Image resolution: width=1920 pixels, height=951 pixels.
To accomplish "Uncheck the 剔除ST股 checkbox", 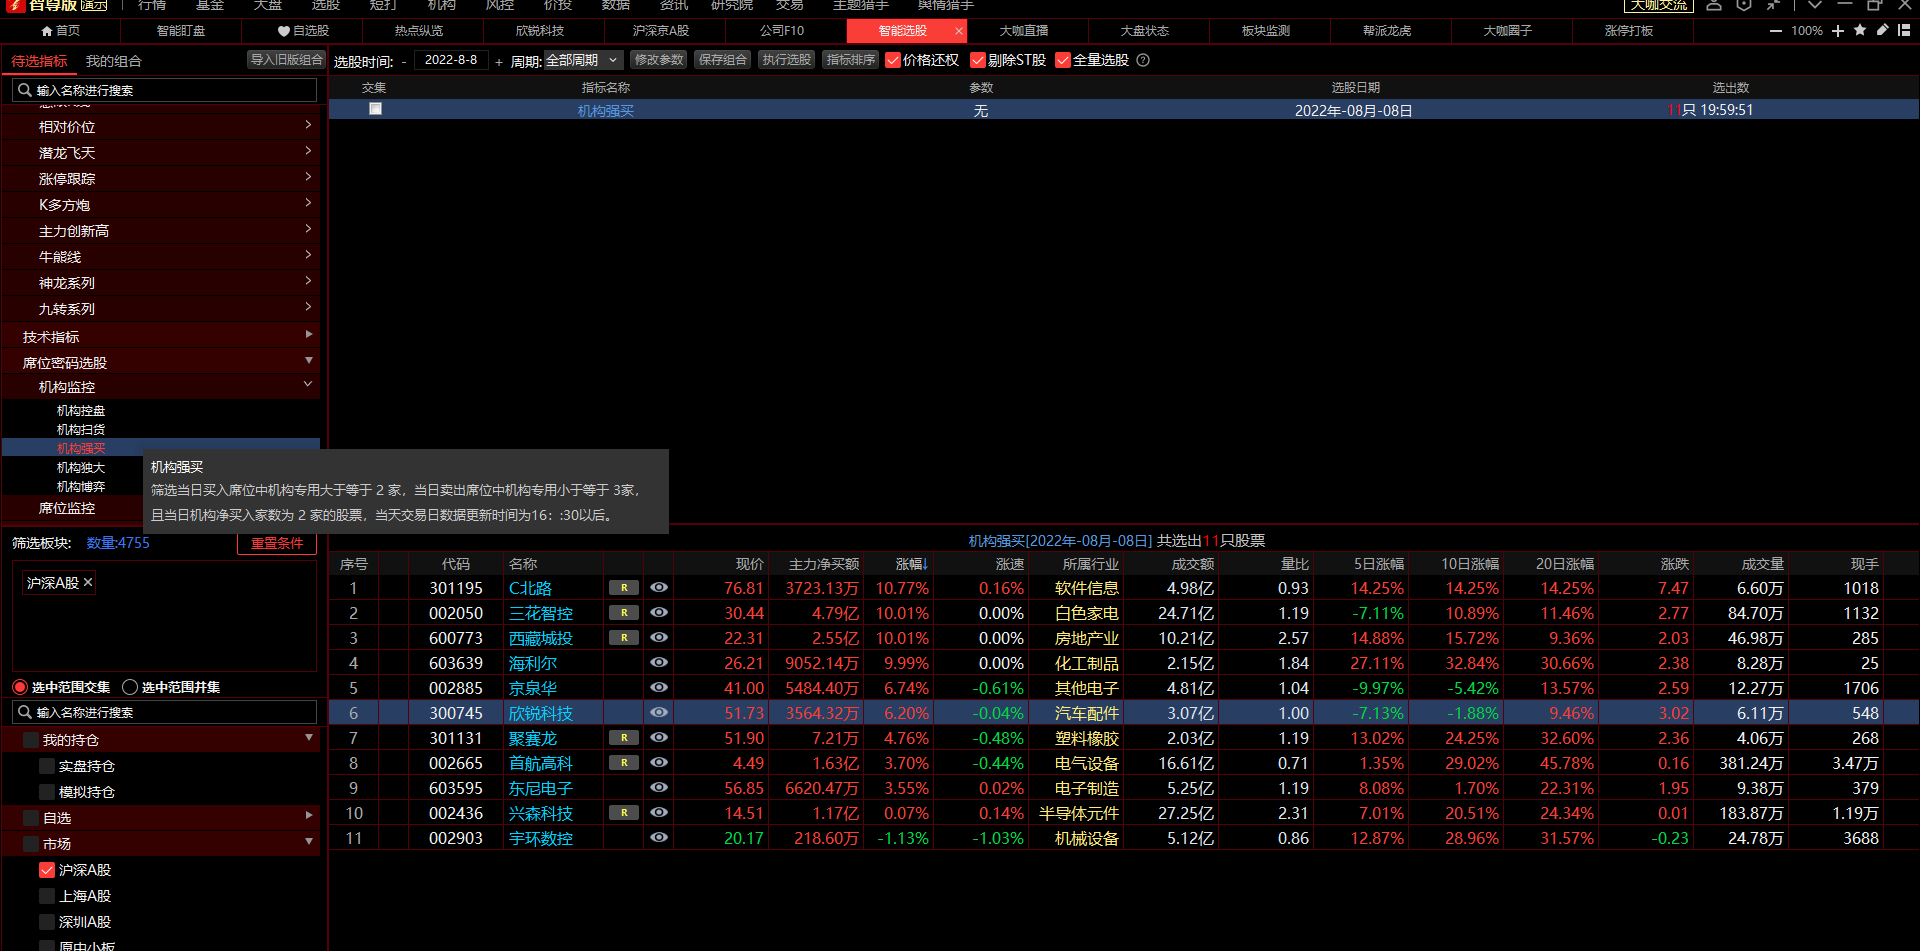I will [x=978, y=60].
